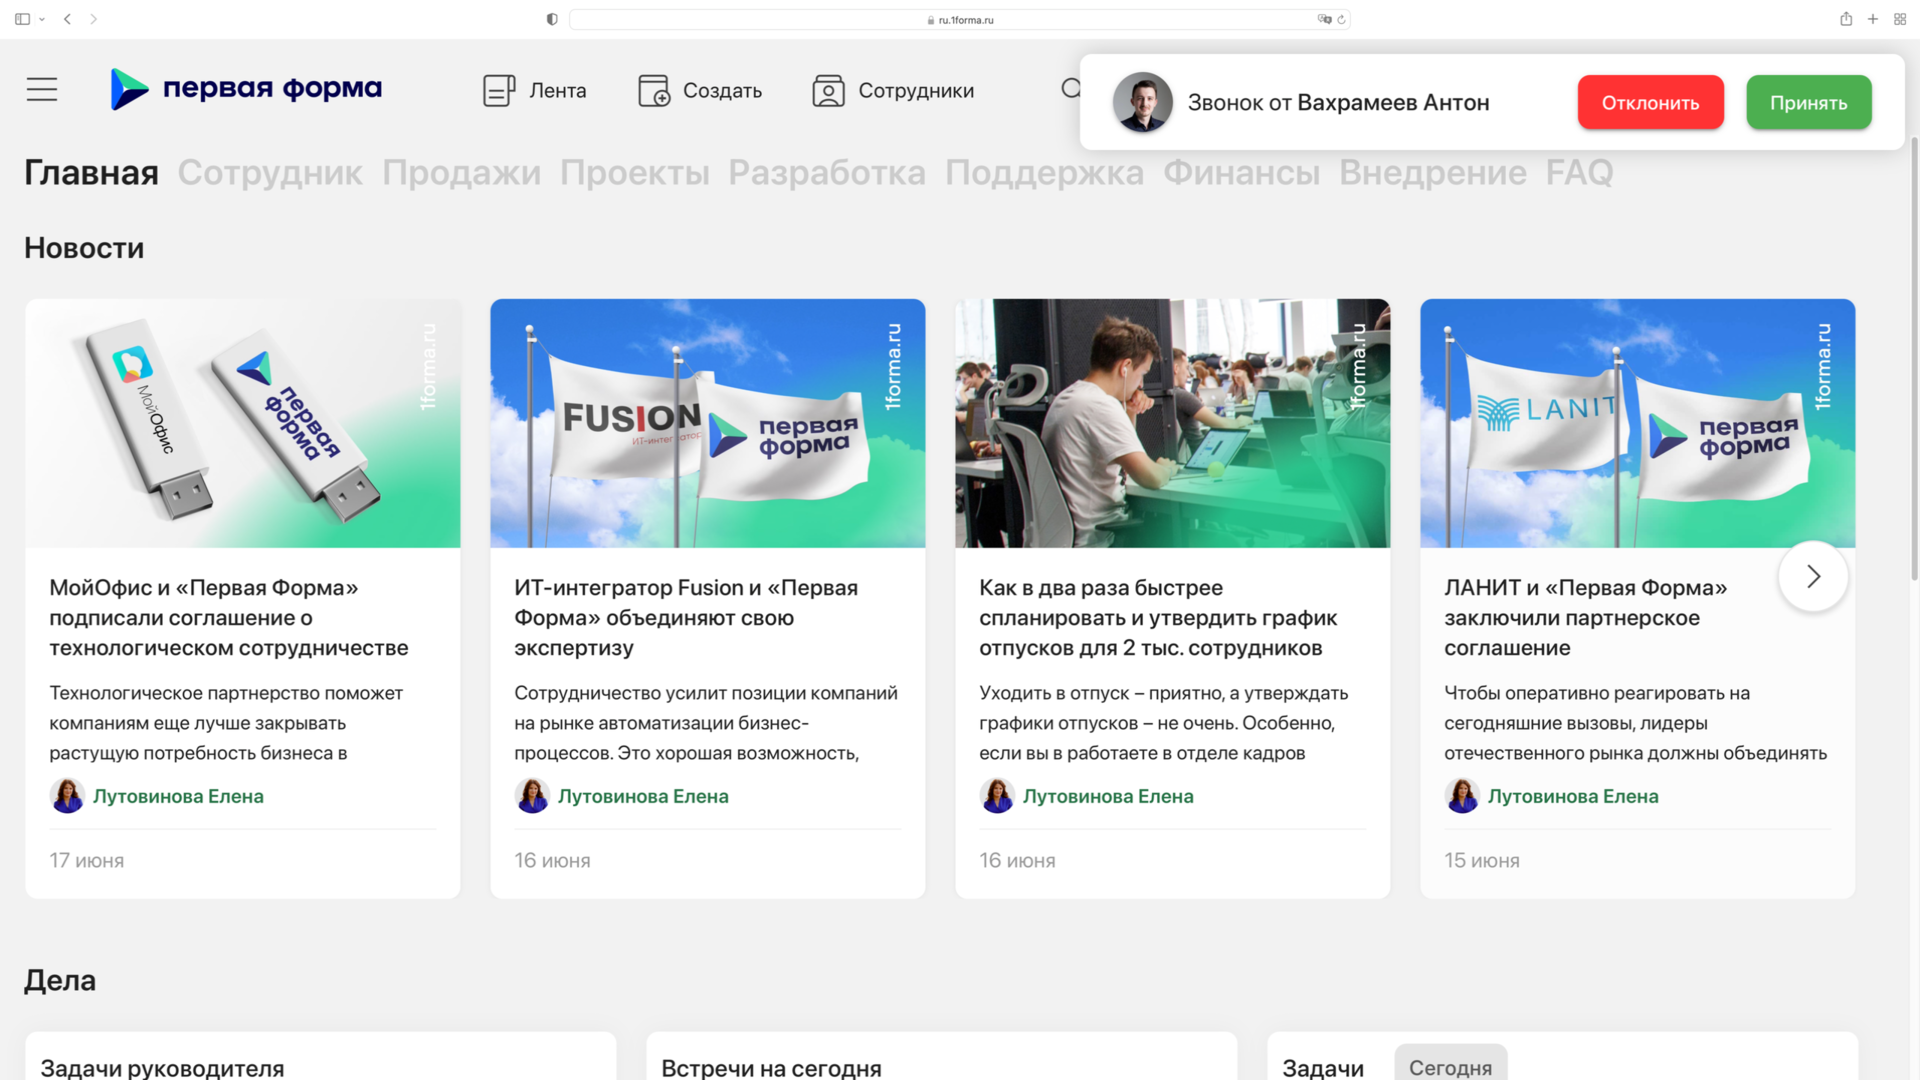Open a new browser tab with plus icon
Viewport: 1920px width, 1080px height.
pyautogui.click(x=1873, y=19)
